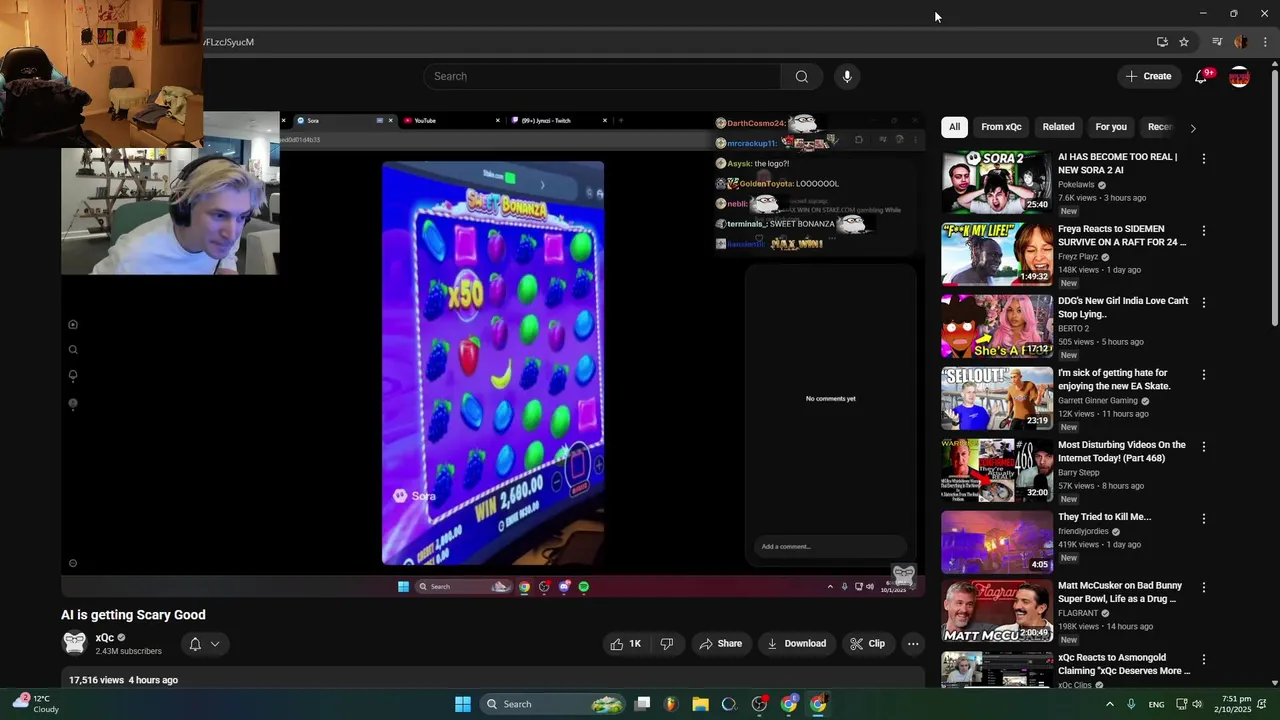Open options for Matt McCusker video
Screen dimensions: 1280x720
click(1204, 588)
